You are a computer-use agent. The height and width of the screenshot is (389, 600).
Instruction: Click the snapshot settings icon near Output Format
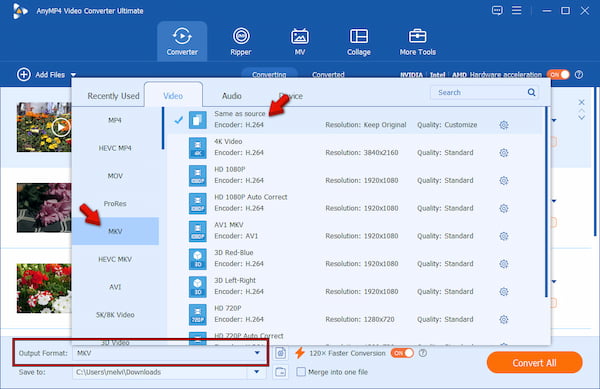[280, 353]
